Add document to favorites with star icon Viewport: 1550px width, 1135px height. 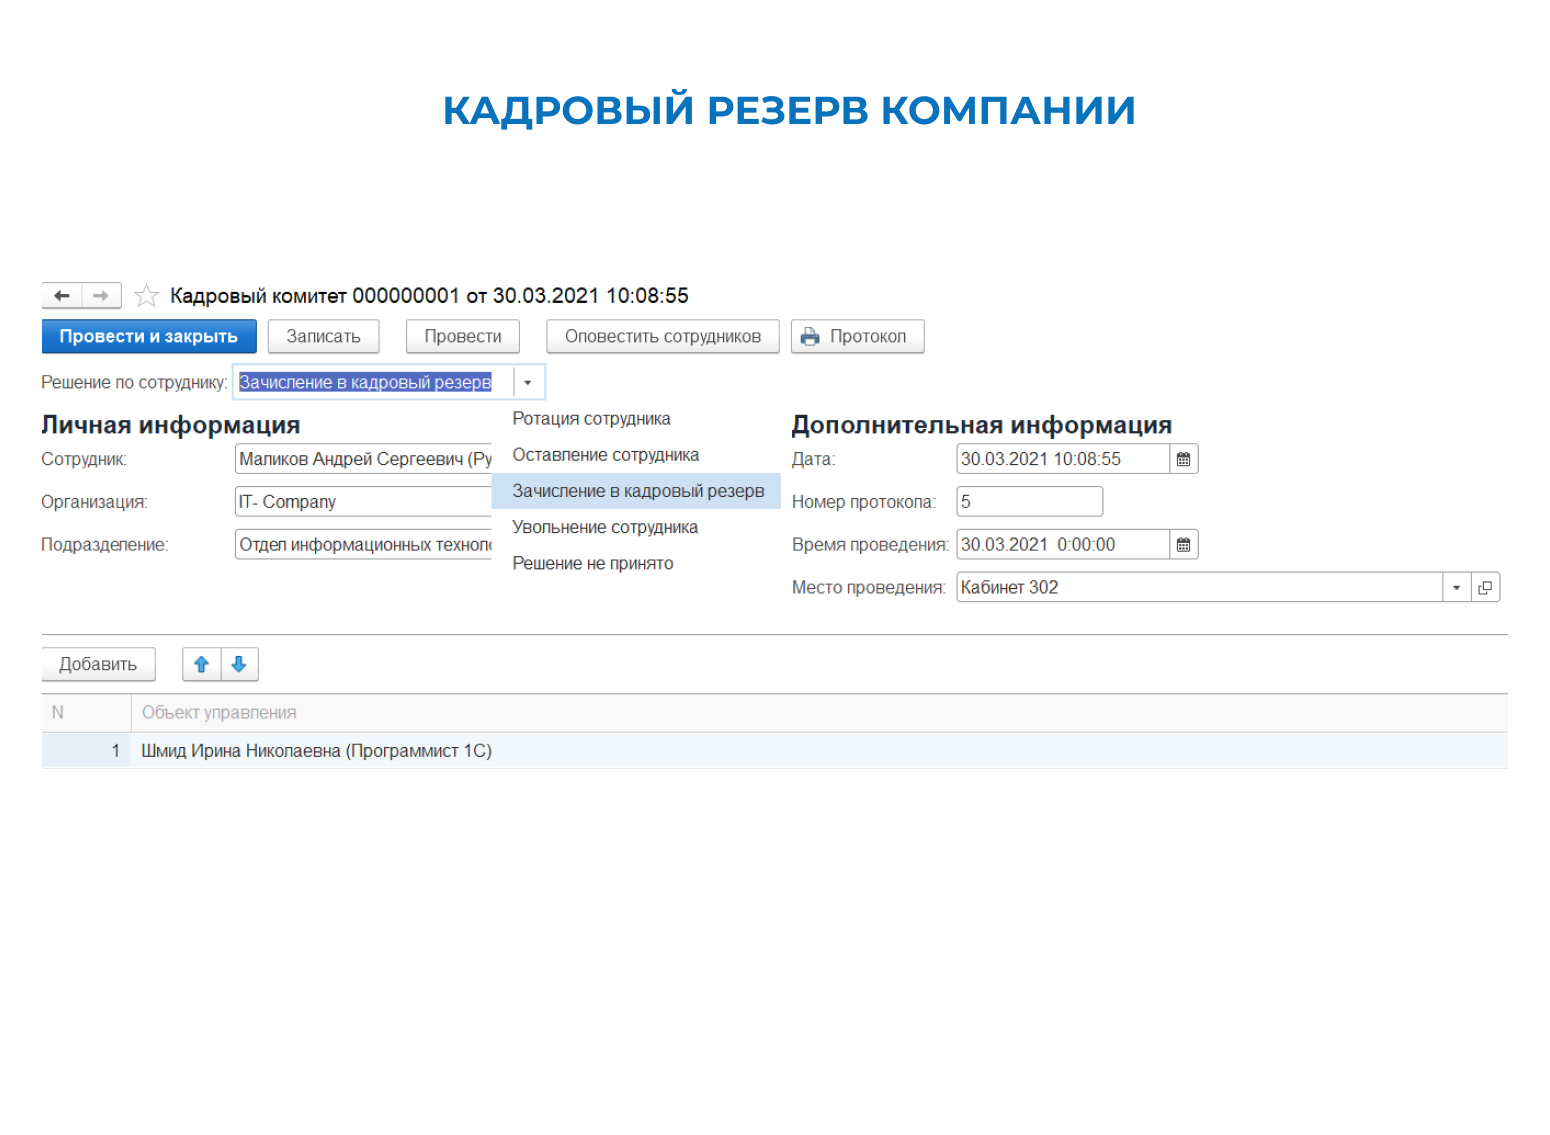tap(146, 296)
